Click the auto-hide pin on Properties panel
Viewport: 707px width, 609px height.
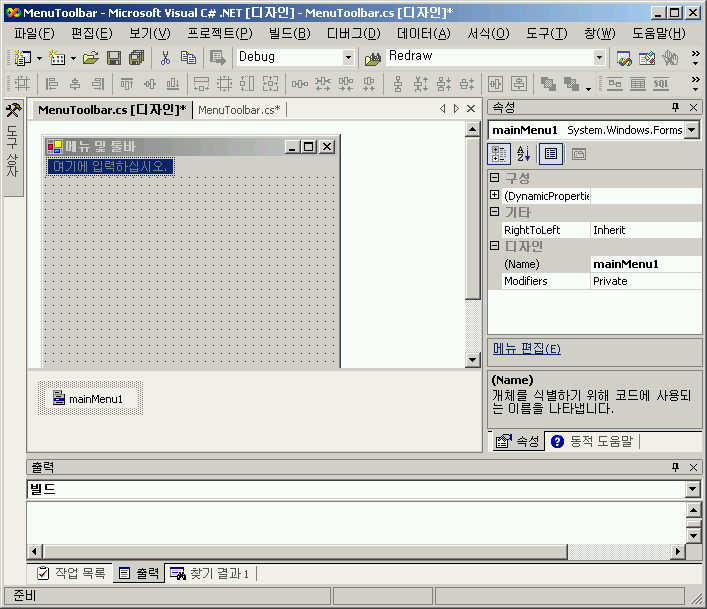click(675, 107)
